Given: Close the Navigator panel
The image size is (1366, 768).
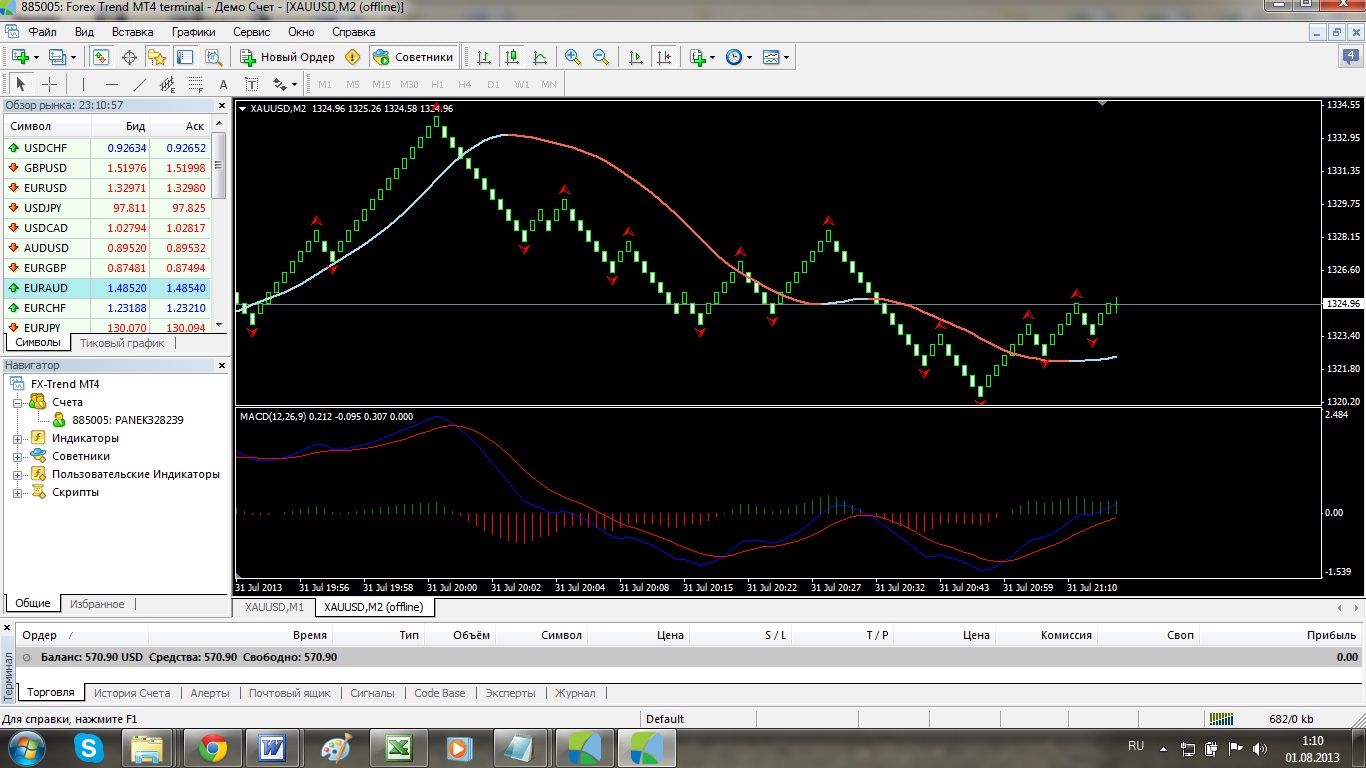Looking at the screenshot, I should [x=222, y=366].
